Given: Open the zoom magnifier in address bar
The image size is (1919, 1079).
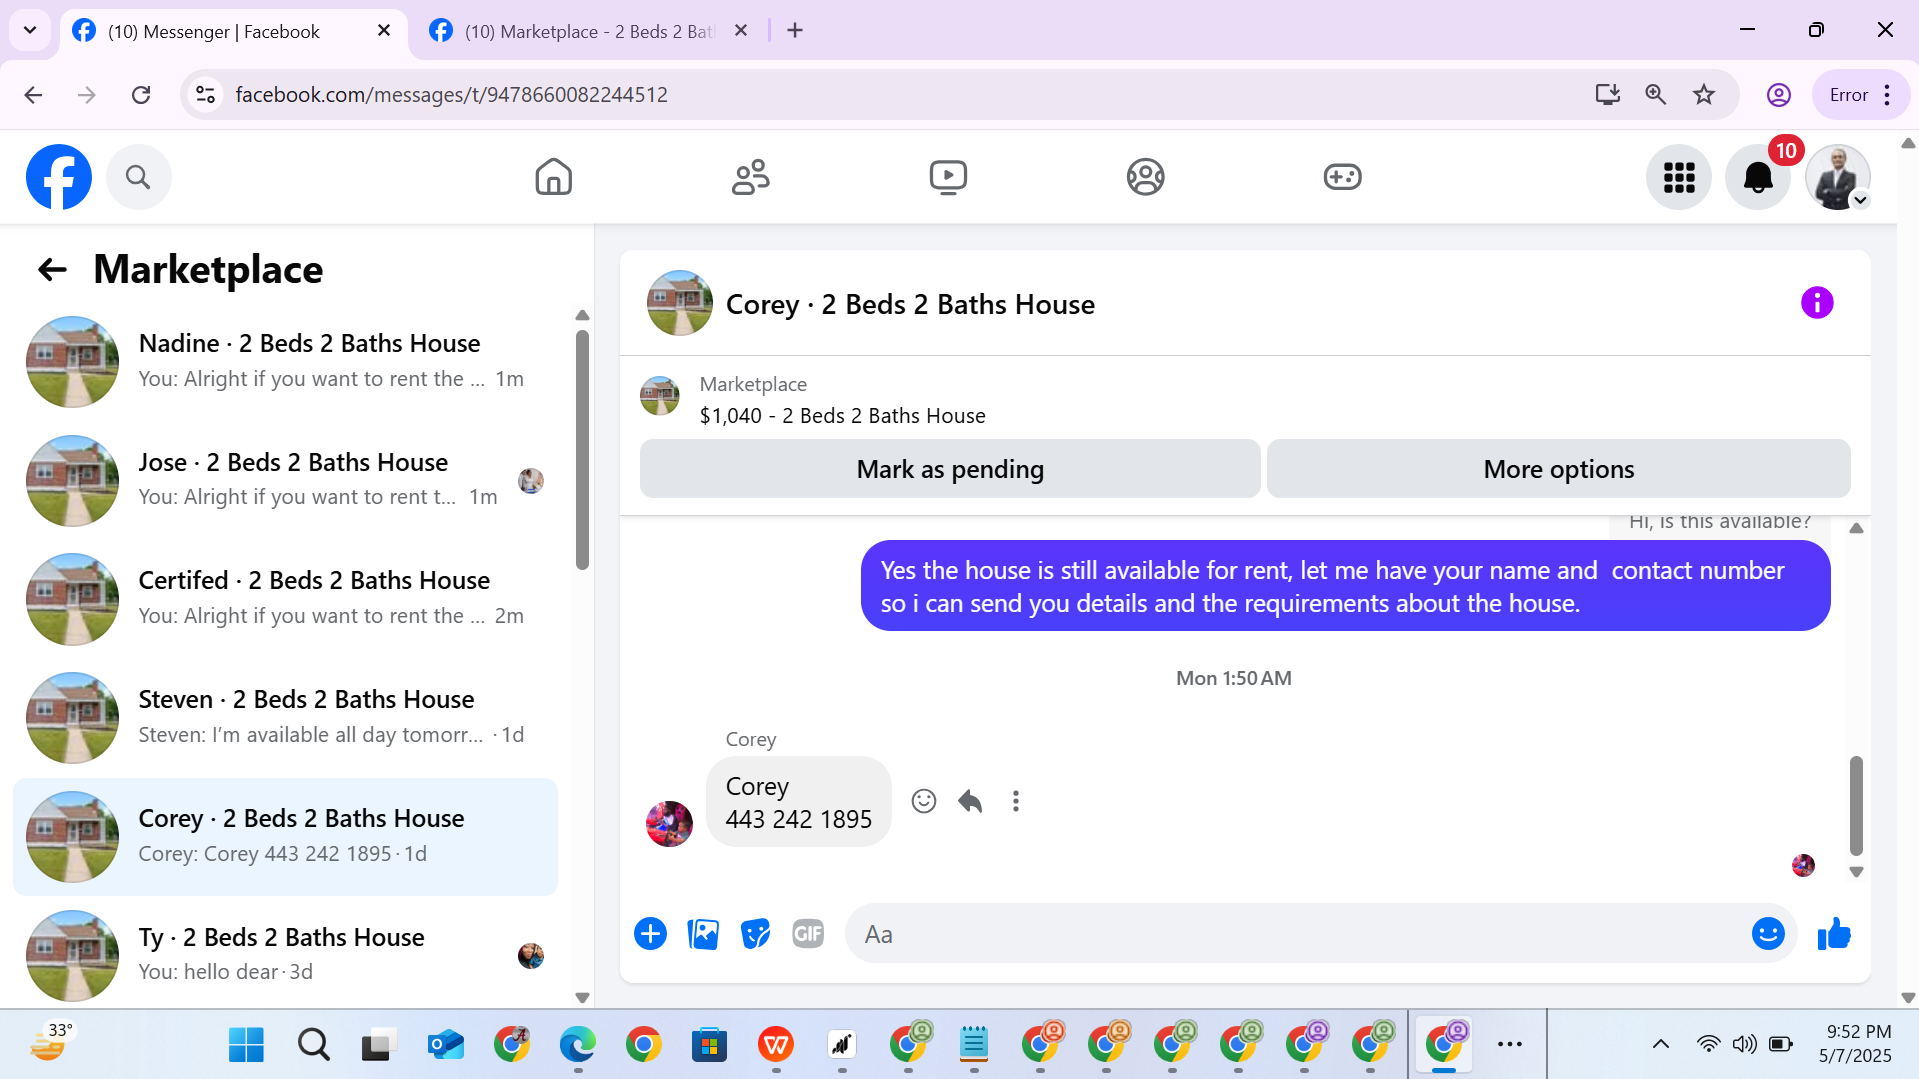Looking at the screenshot, I should (x=1656, y=95).
